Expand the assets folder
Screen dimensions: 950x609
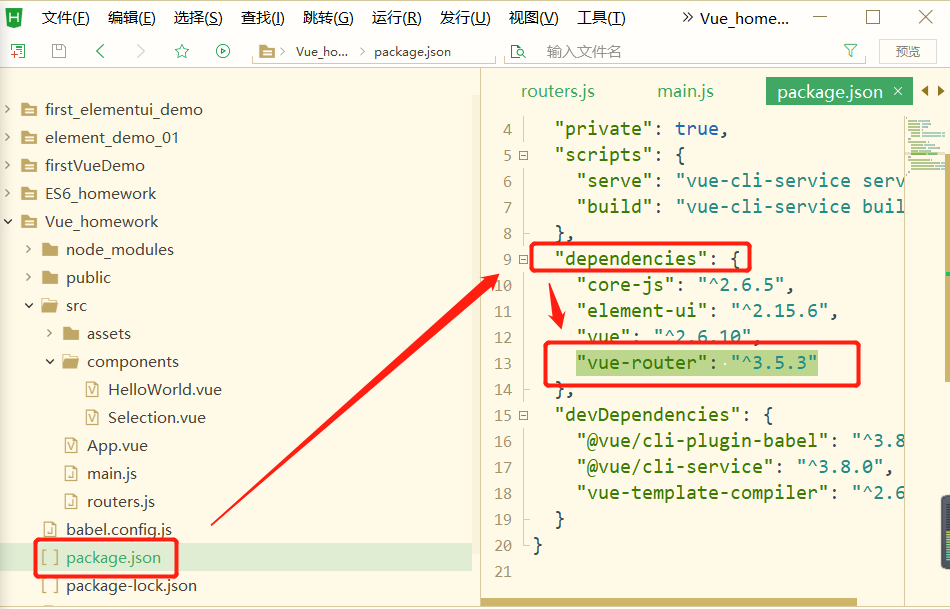pyautogui.click(x=50, y=333)
